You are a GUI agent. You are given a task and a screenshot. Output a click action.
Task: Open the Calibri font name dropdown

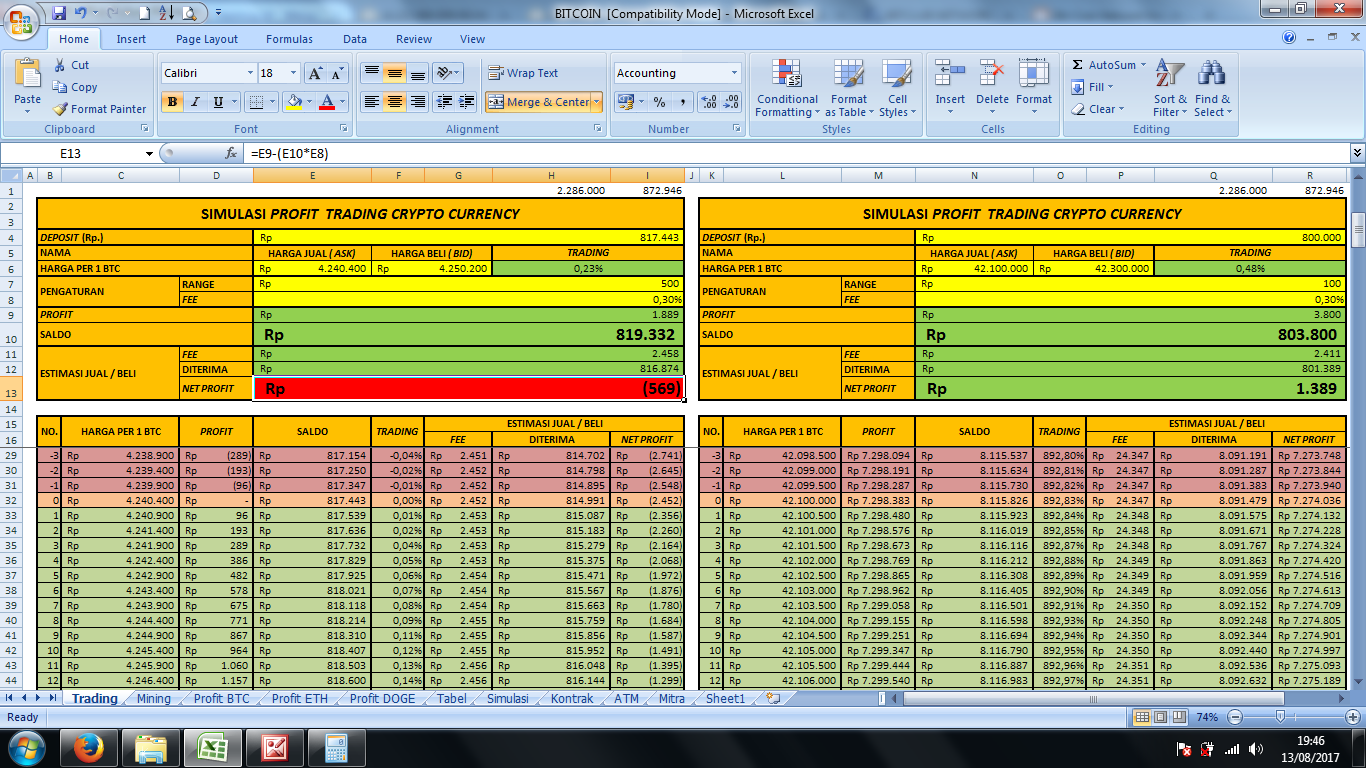[x=250, y=73]
